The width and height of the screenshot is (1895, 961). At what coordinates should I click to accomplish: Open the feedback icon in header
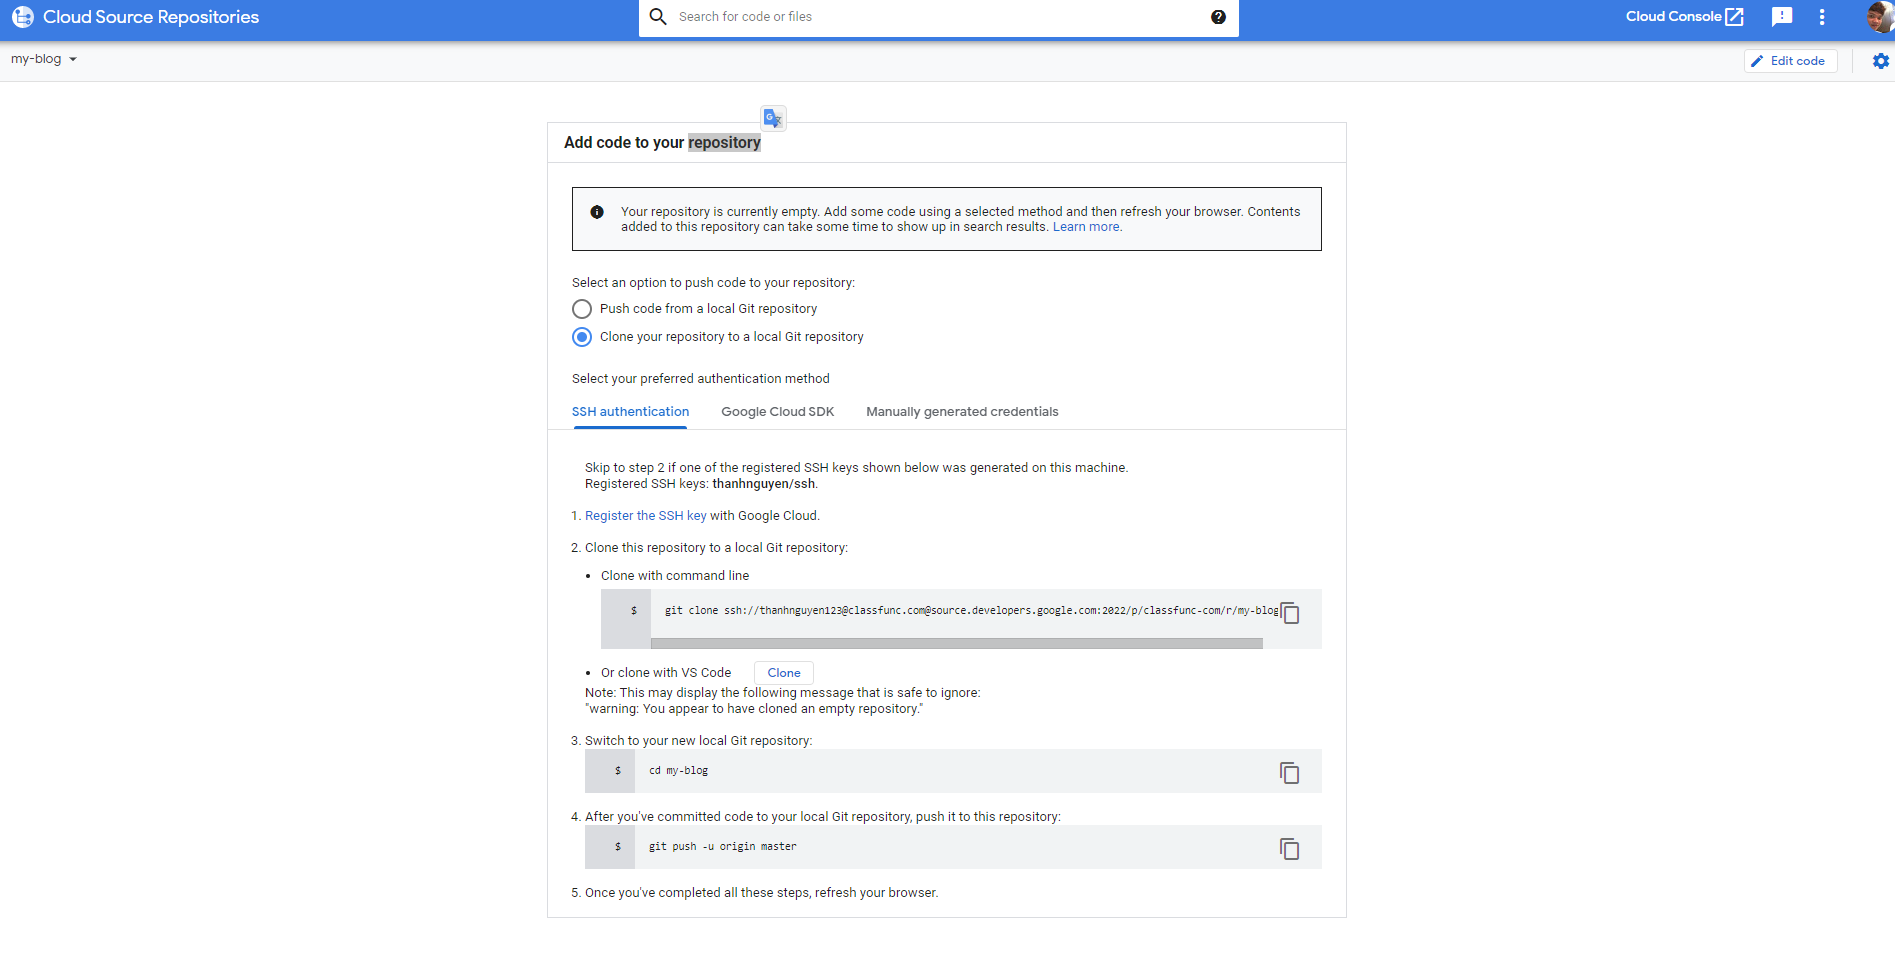pyautogui.click(x=1781, y=17)
